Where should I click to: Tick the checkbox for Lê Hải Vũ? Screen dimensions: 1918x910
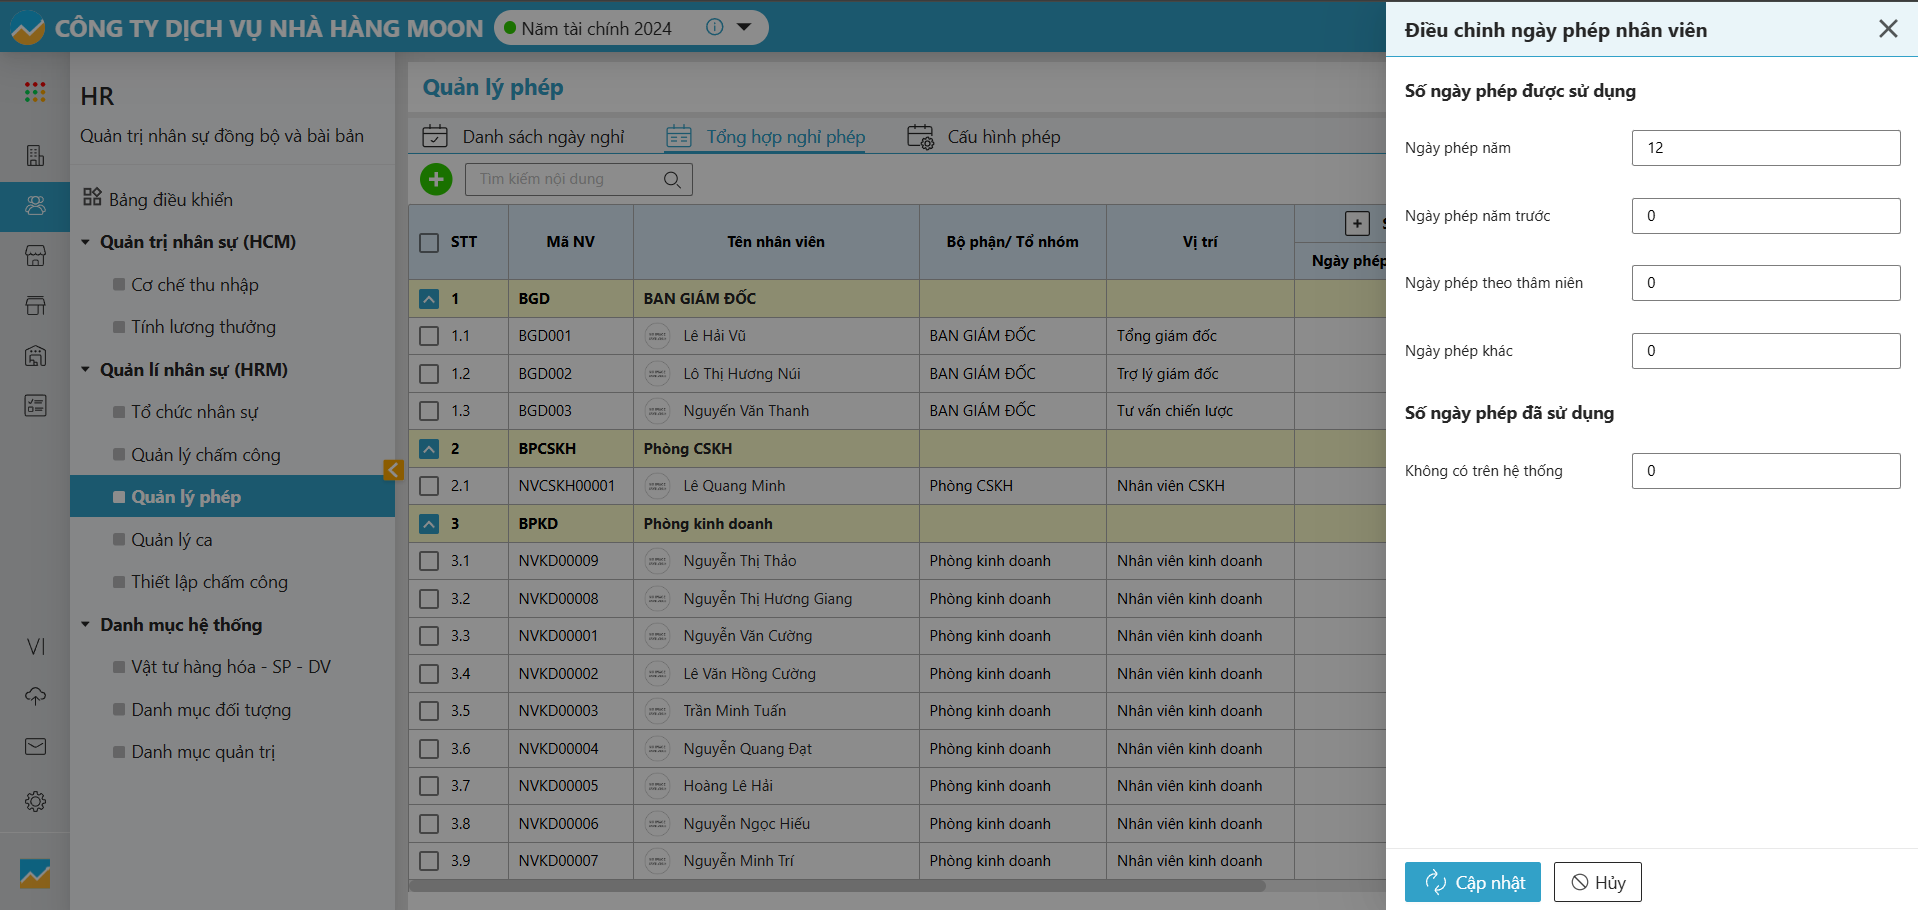[x=429, y=336]
